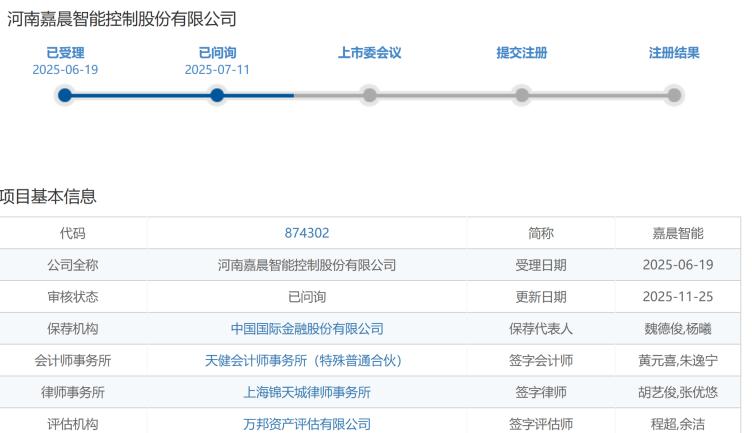Click the 天健会计师事务所 accounting firm link

[307, 361]
